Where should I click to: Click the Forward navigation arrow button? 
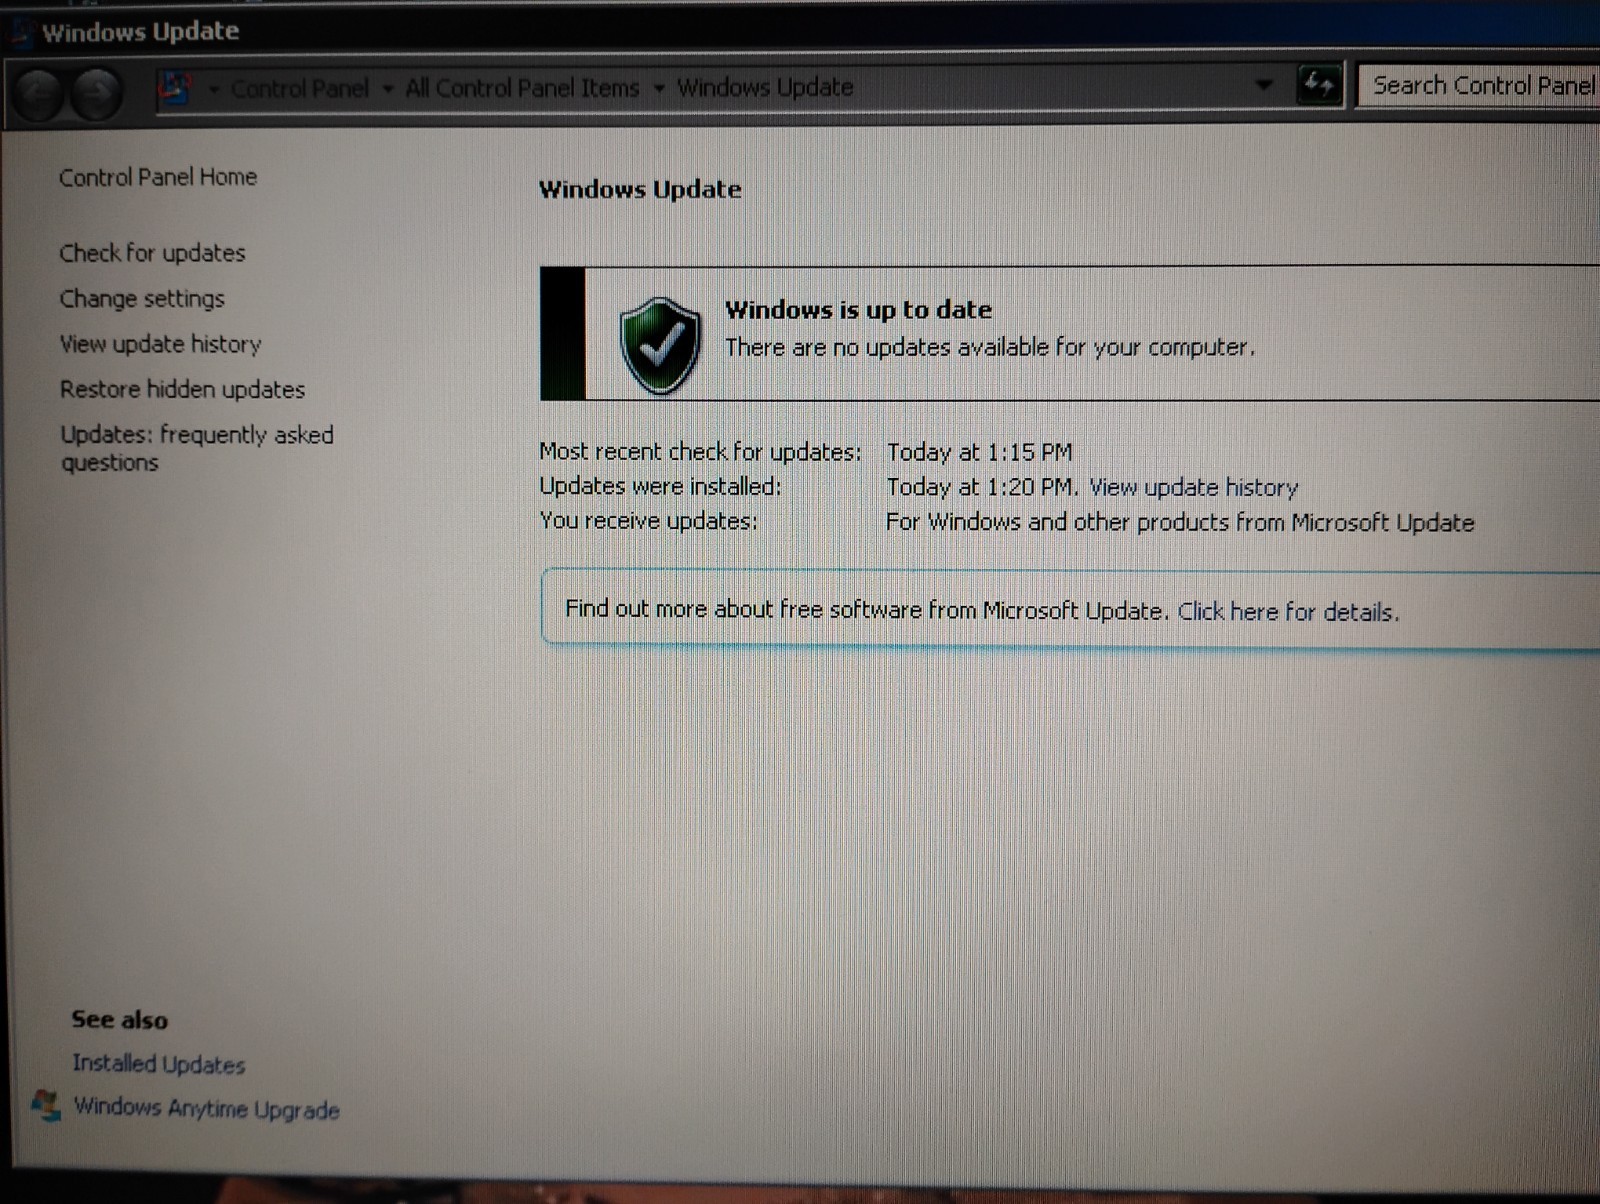[x=97, y=95]
